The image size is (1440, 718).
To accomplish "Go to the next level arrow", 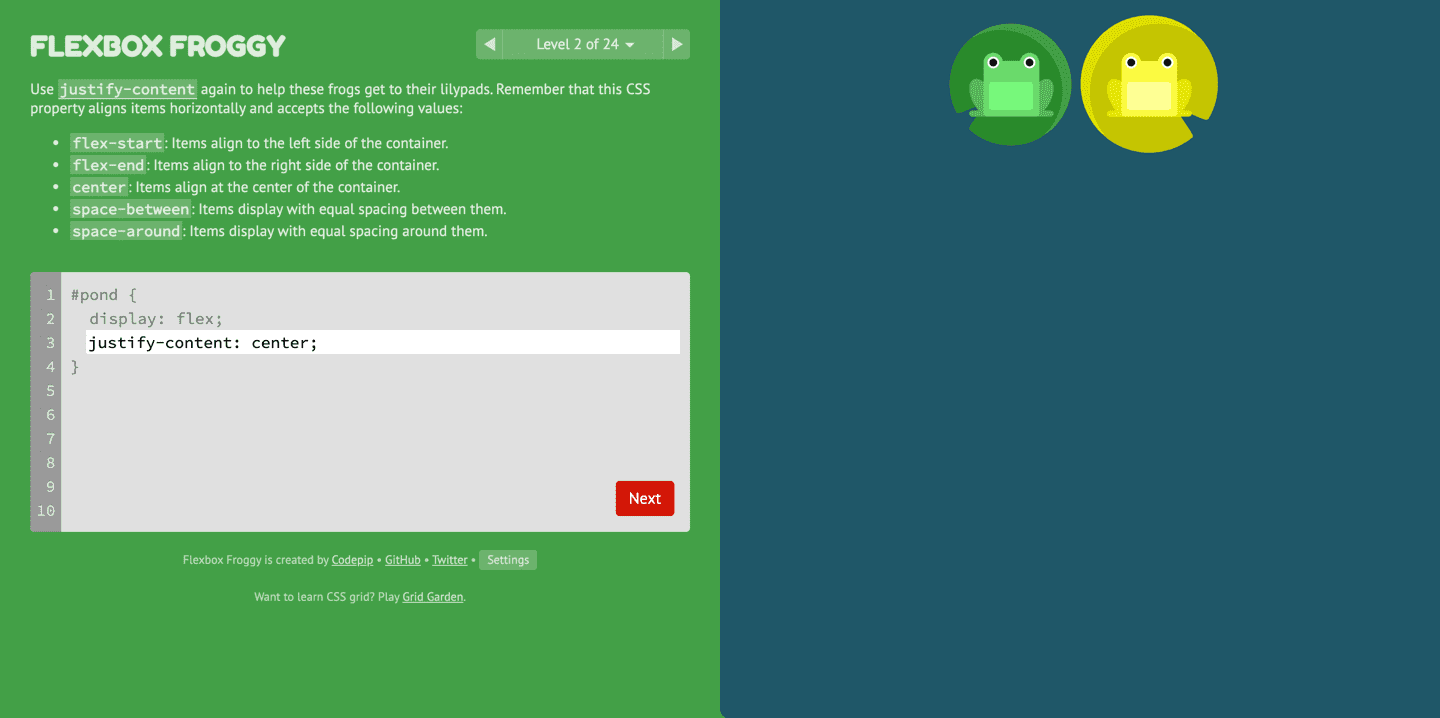I will point(677,44).
